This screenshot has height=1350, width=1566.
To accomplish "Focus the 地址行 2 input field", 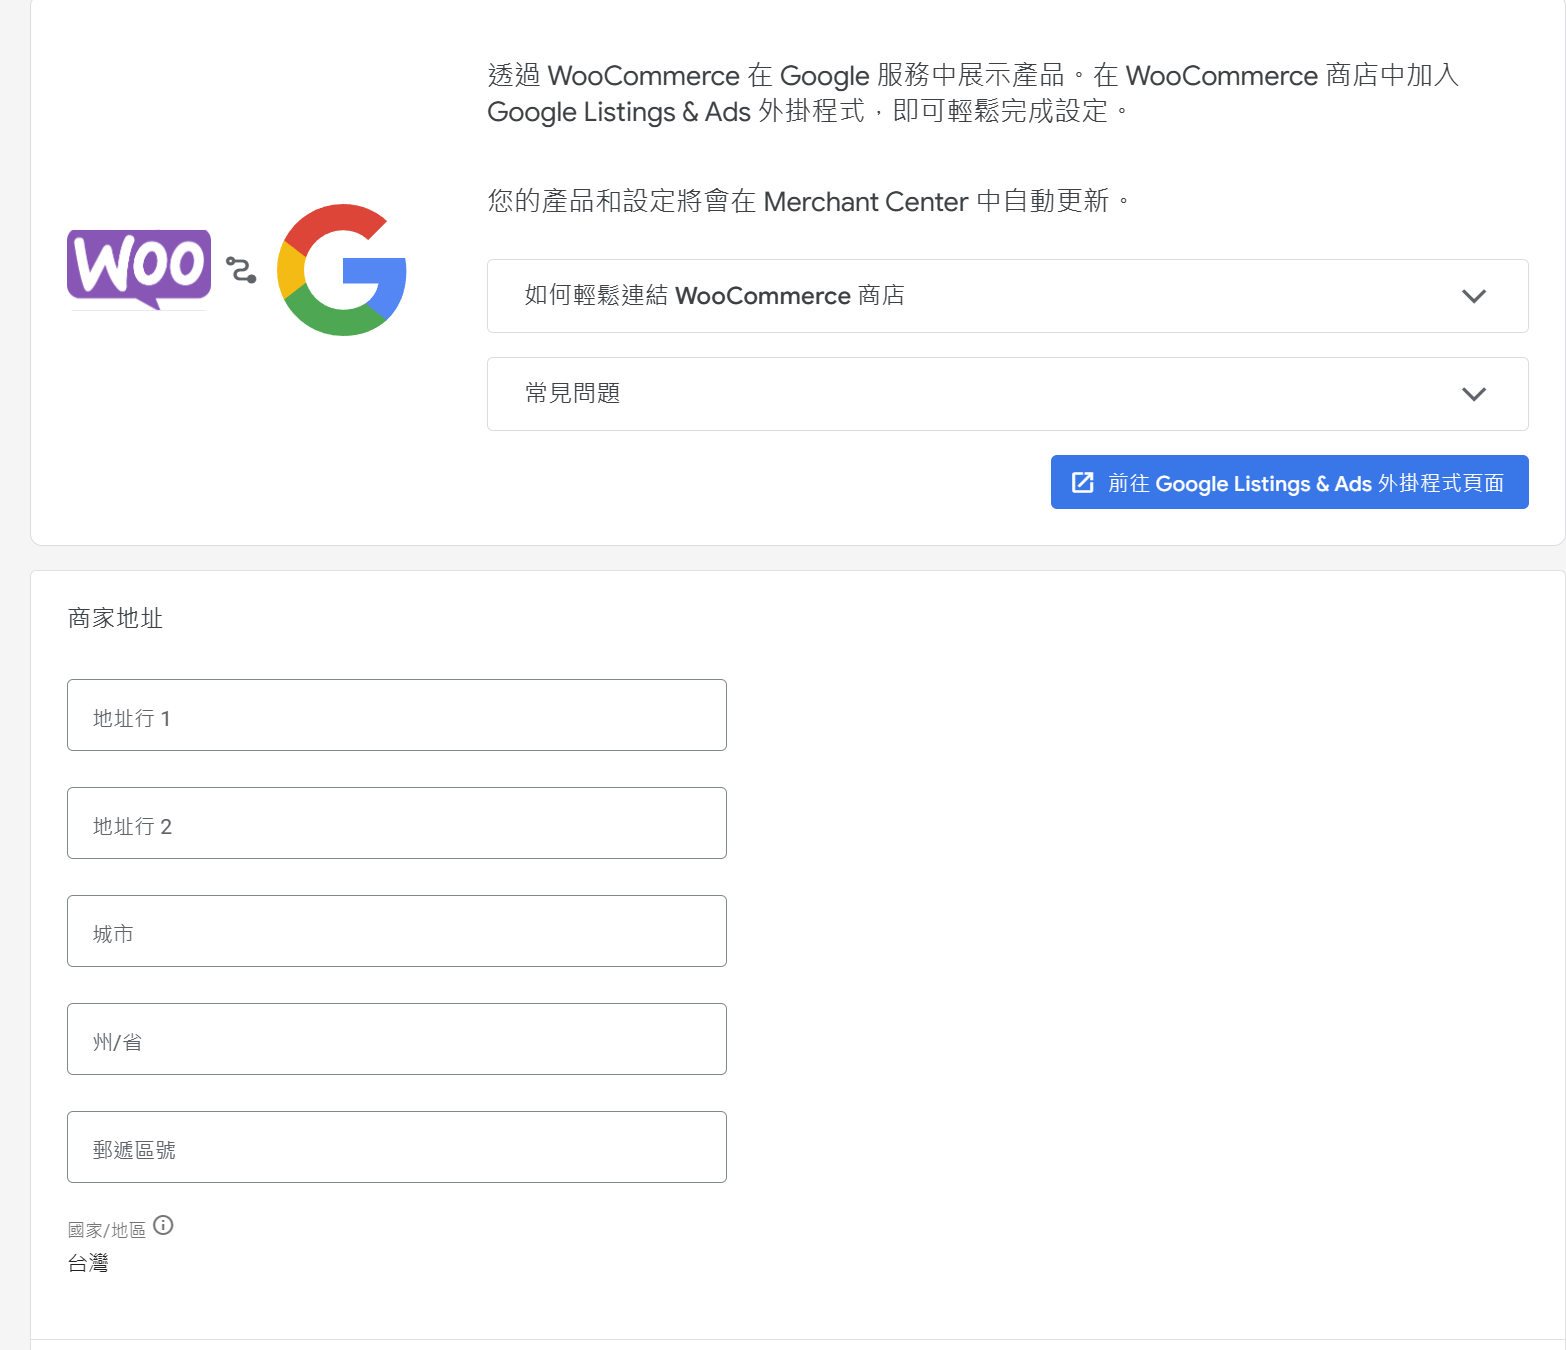I will point(397,823).
